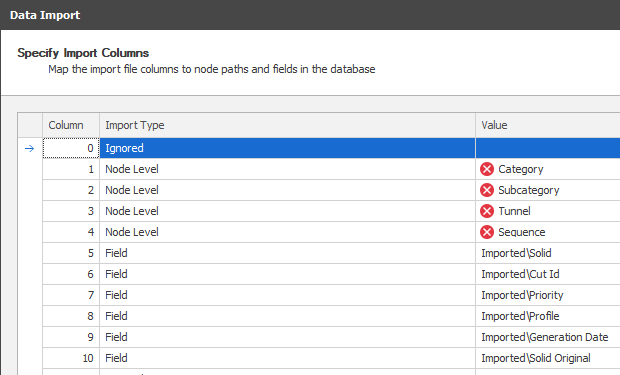Sort by the Import Type header
The image size is (620, 375).
click(x=287, y=125)
